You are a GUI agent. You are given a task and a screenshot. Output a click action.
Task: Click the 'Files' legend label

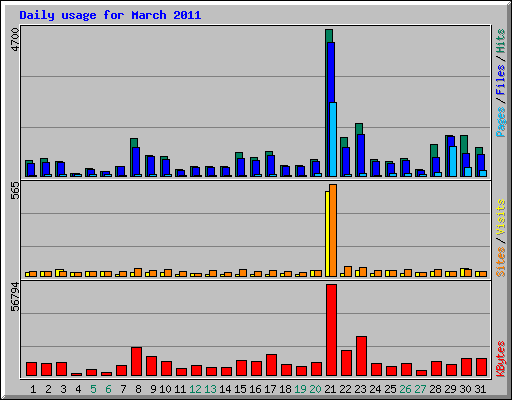point(500,80)
